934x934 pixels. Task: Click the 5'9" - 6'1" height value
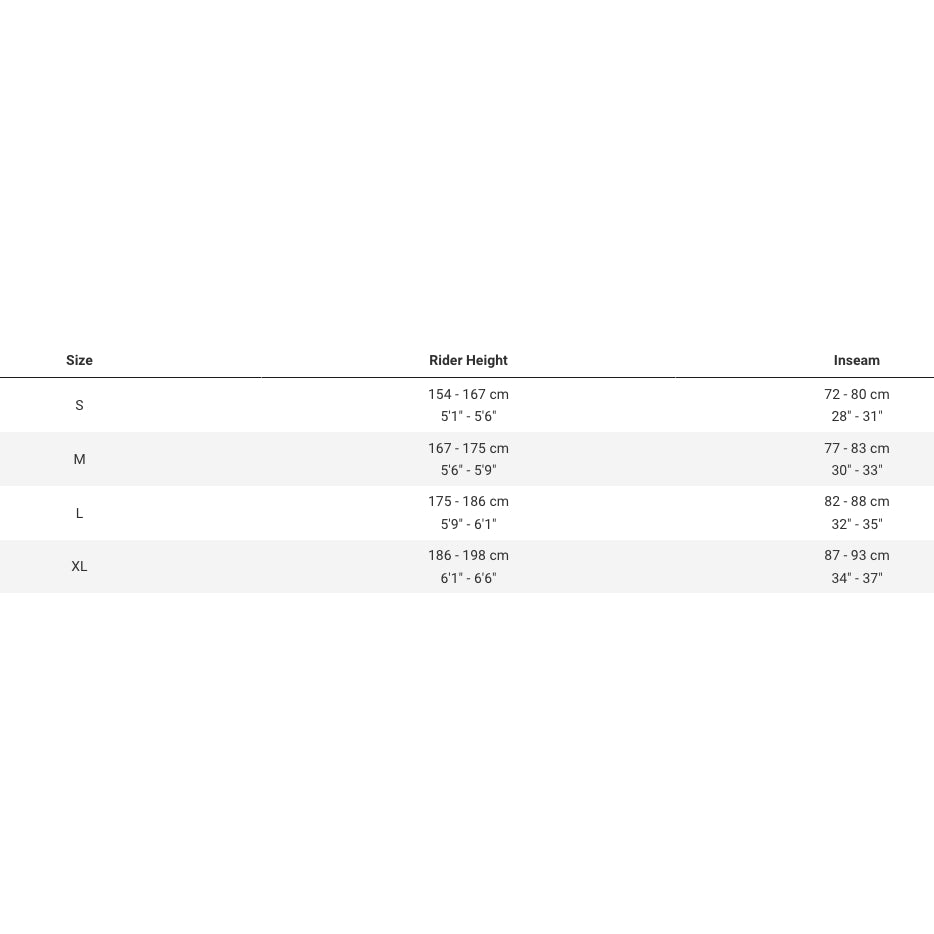coord(468,524)
